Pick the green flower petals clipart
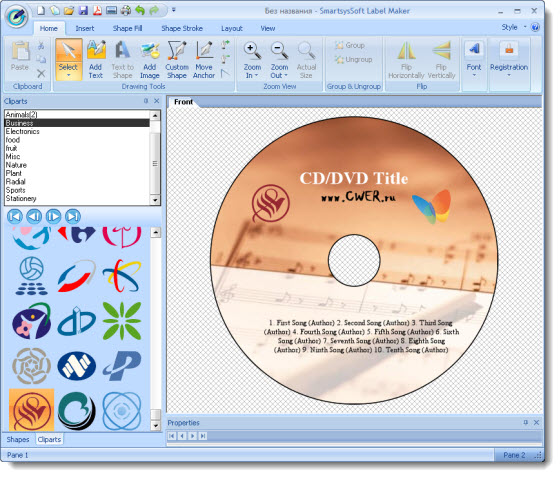 (122, 321)
